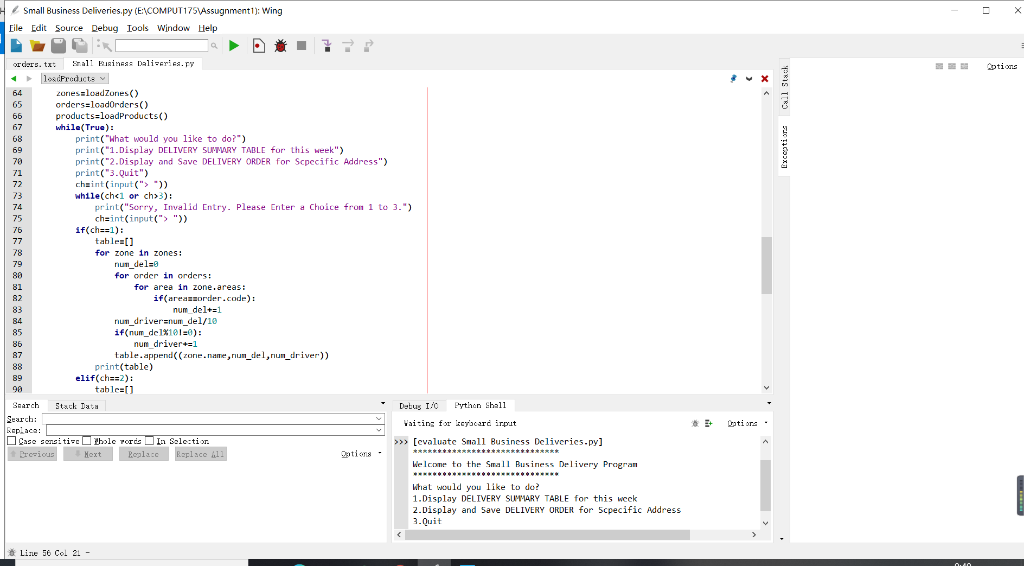1024x566 pixels.
Task: Save the current file with disk icon
Action: (59, 46)
